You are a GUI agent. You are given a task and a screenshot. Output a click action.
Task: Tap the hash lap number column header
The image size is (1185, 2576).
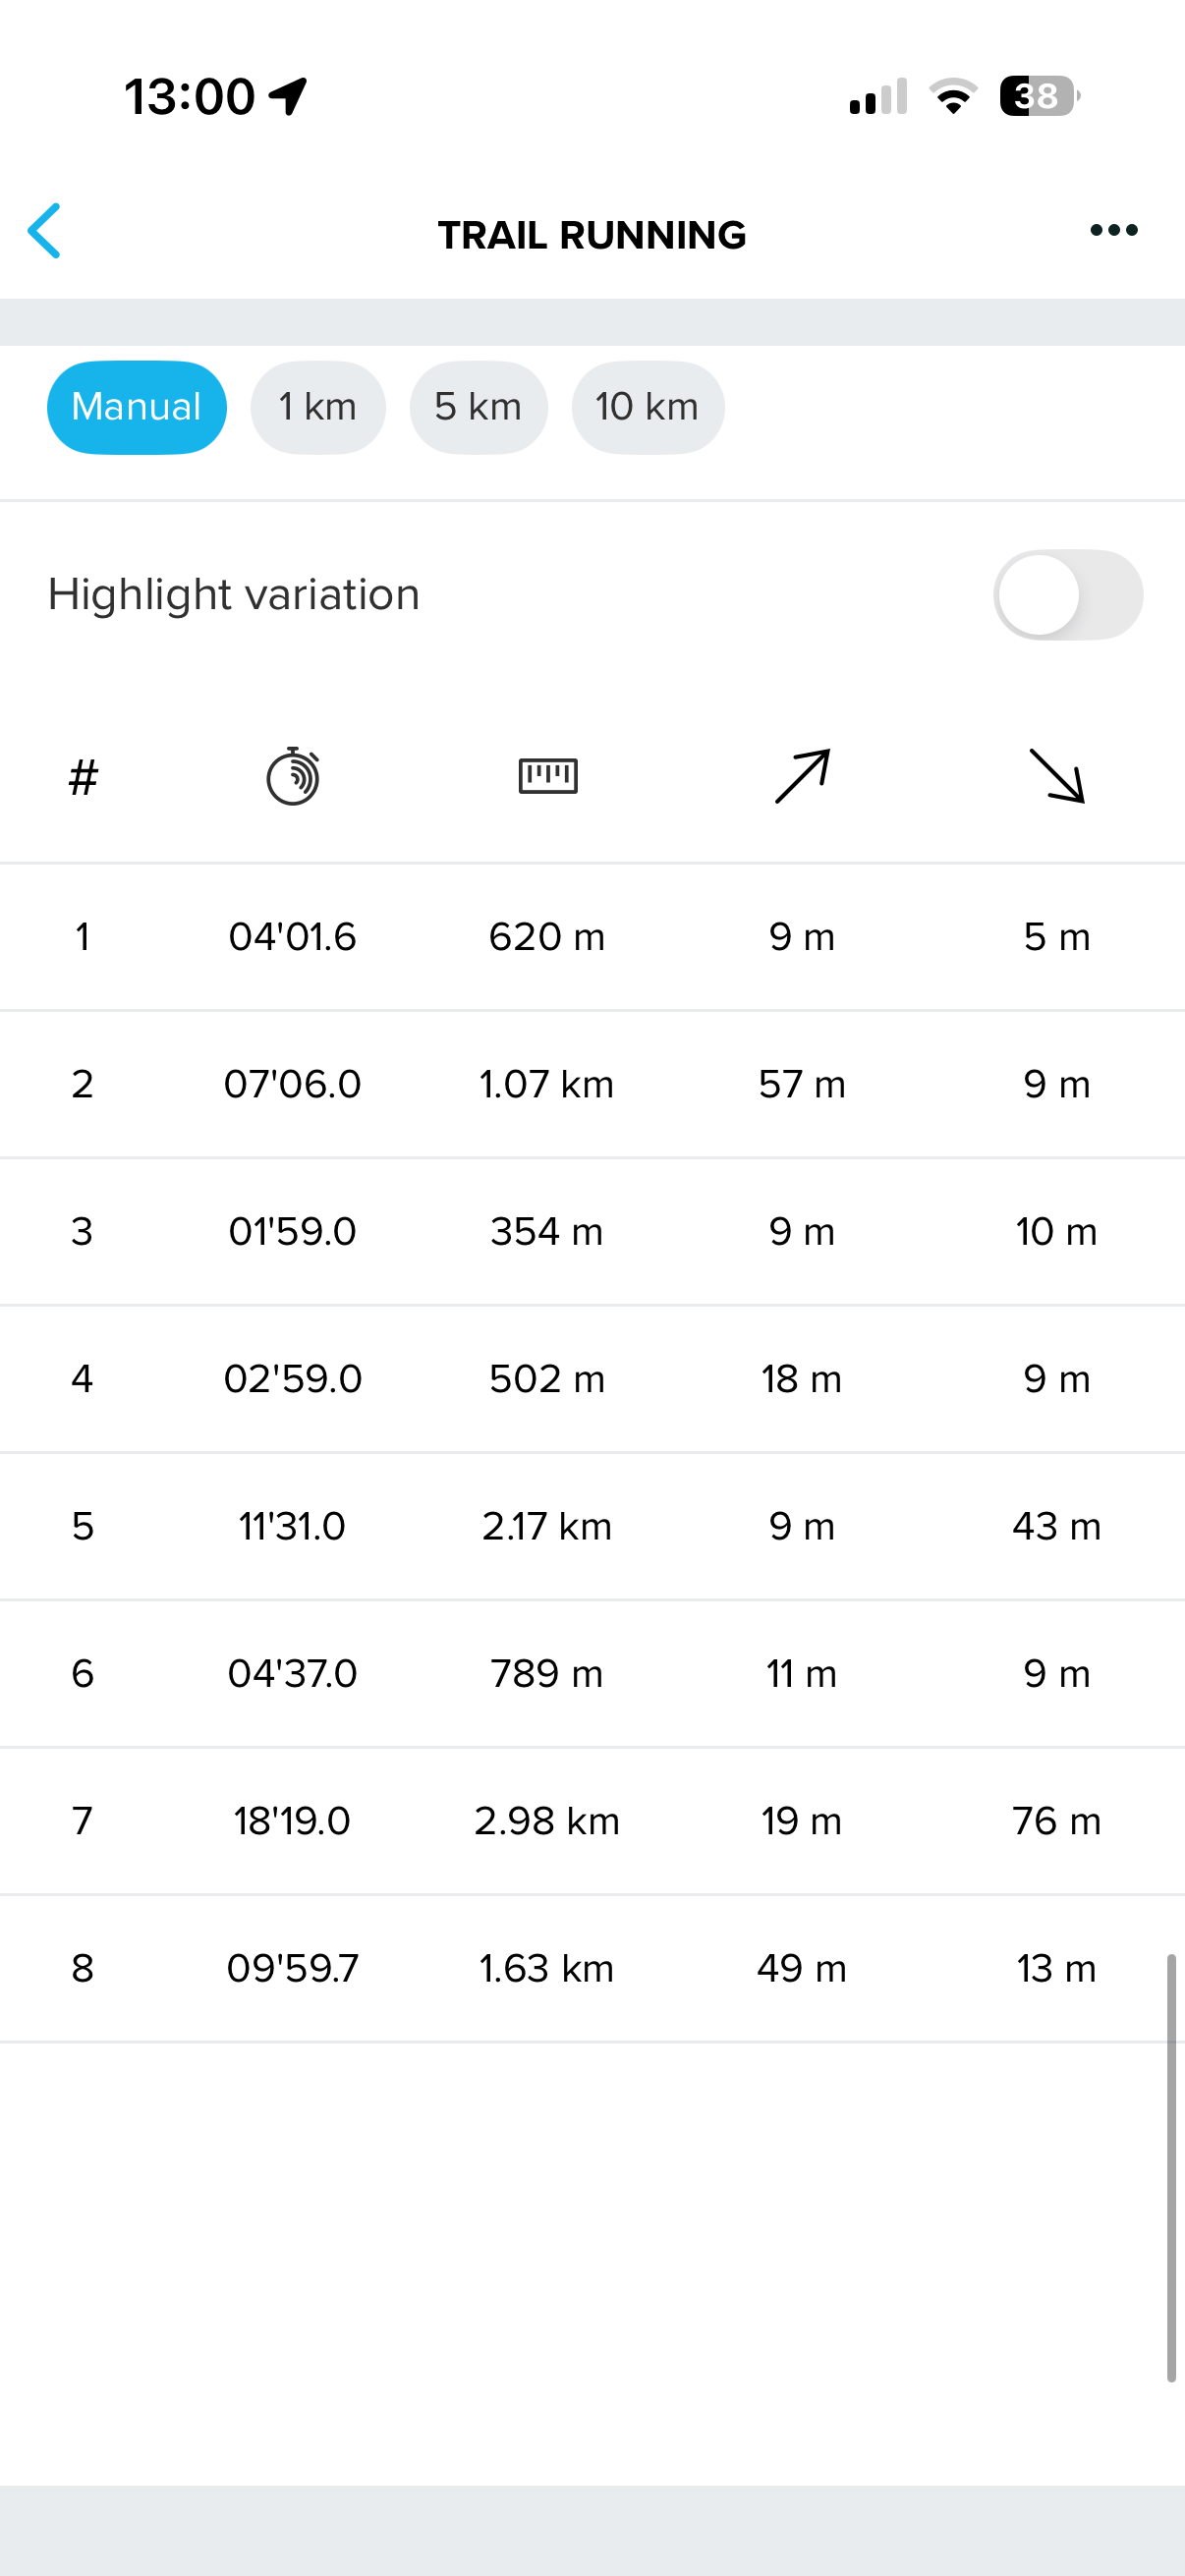[83, 777]
